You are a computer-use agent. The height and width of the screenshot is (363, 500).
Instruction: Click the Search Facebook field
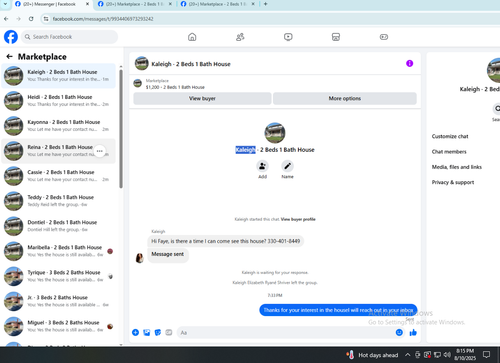(70, 37)
